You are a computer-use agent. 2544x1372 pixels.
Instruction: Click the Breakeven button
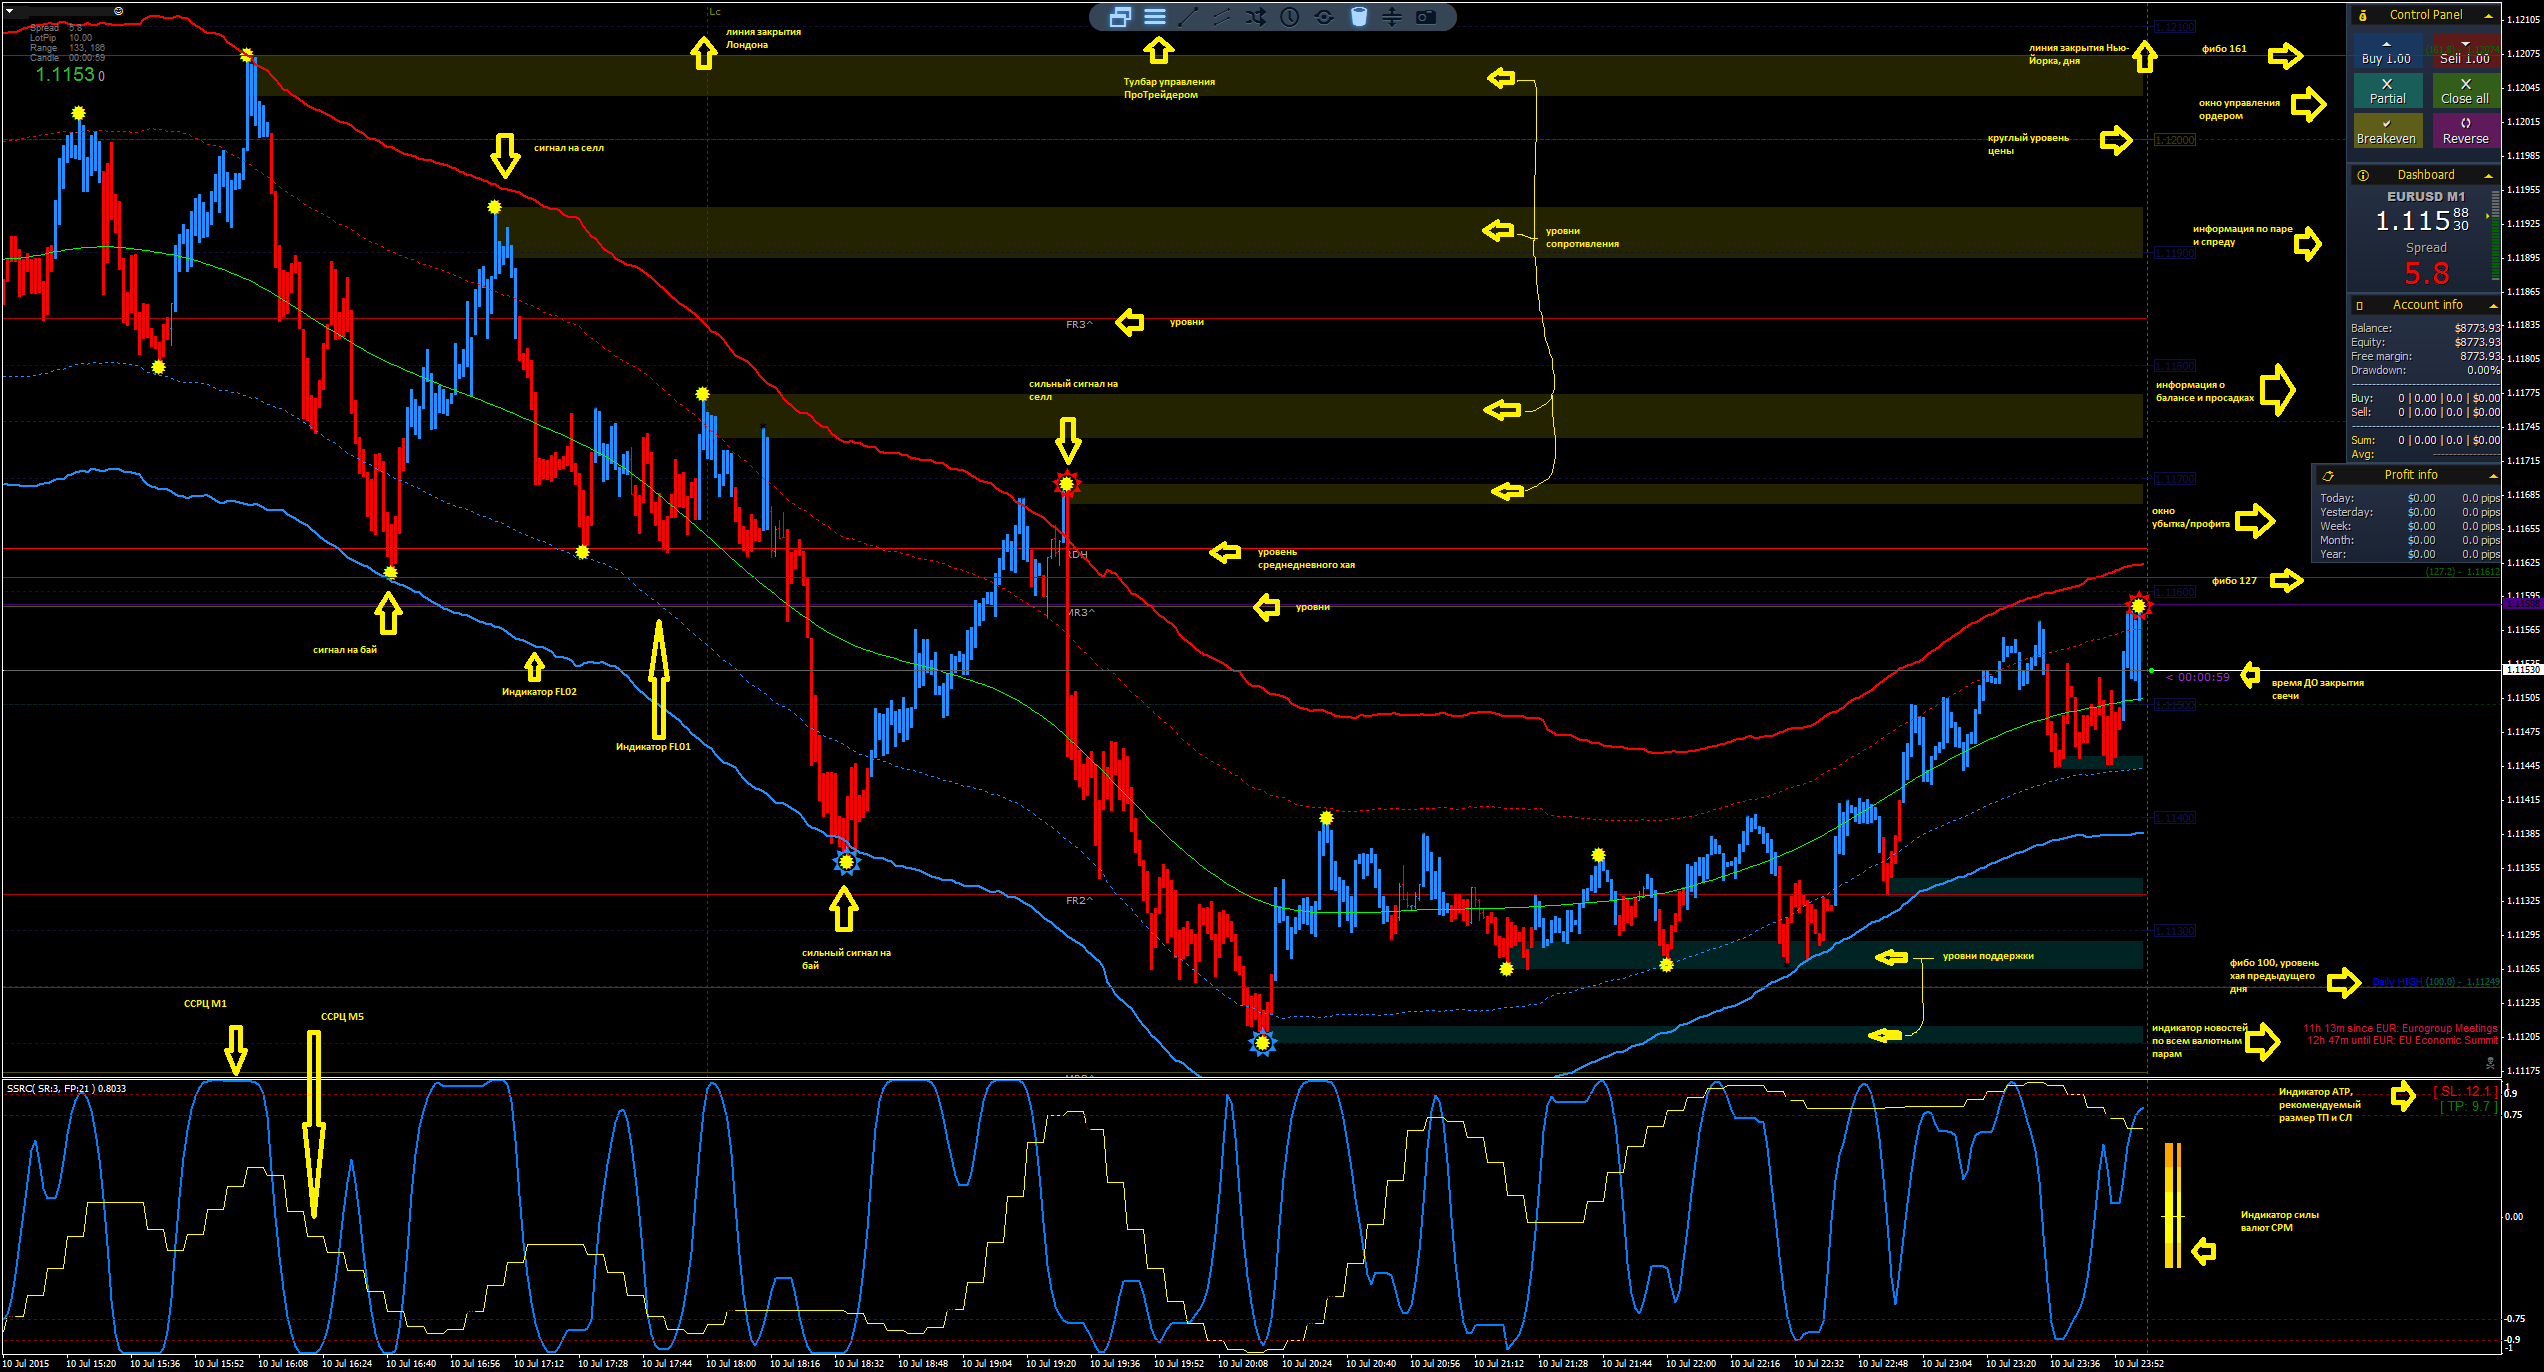pos(2386,131)
